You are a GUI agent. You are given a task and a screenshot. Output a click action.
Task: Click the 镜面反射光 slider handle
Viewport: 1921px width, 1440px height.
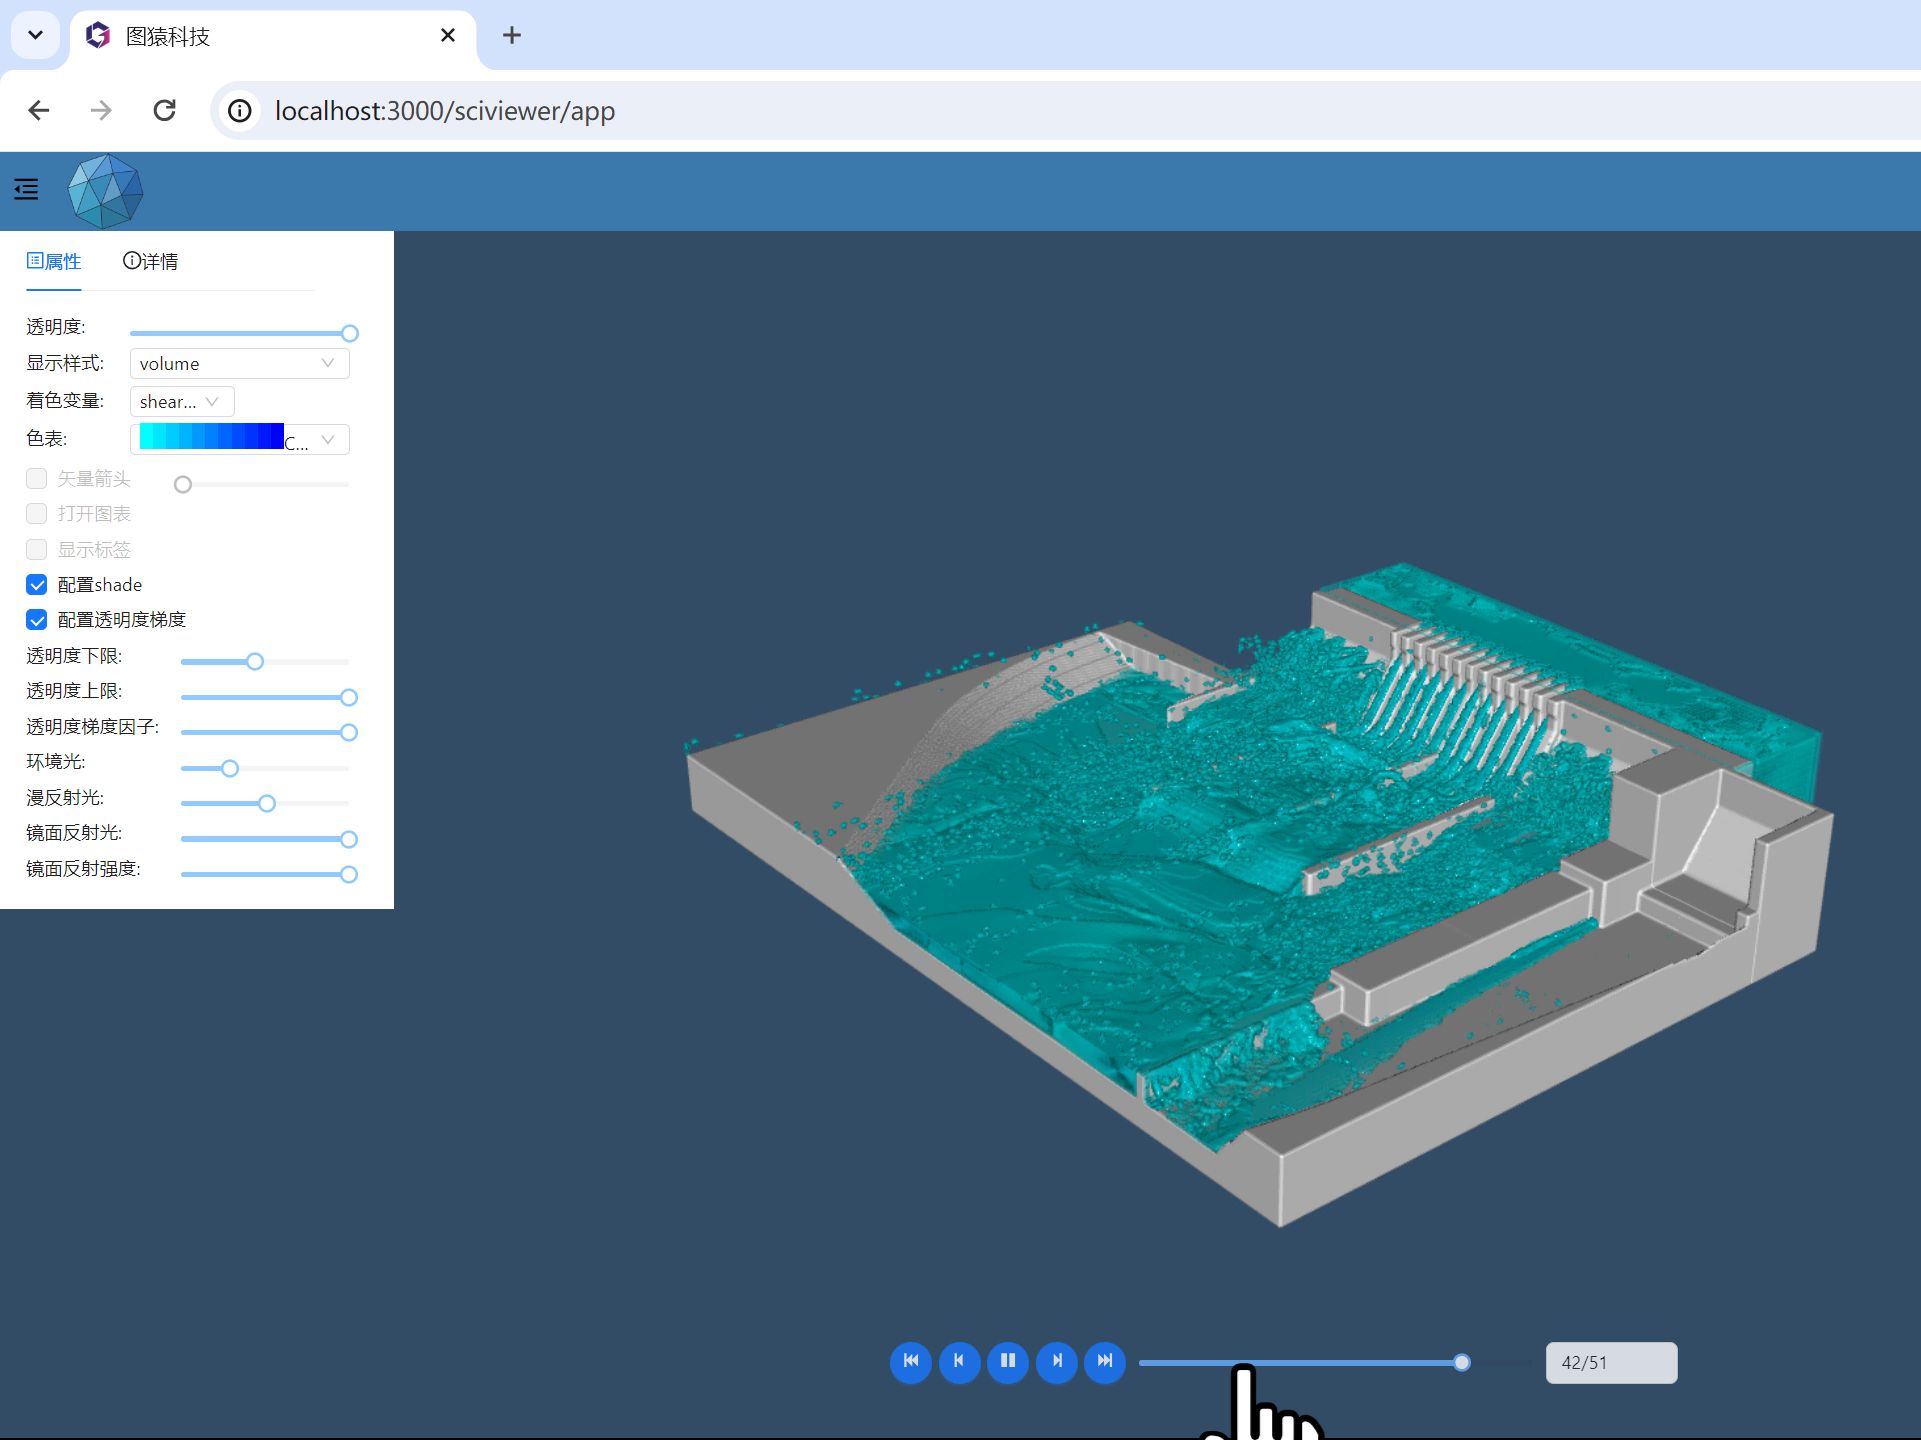[x=349, y=838]
